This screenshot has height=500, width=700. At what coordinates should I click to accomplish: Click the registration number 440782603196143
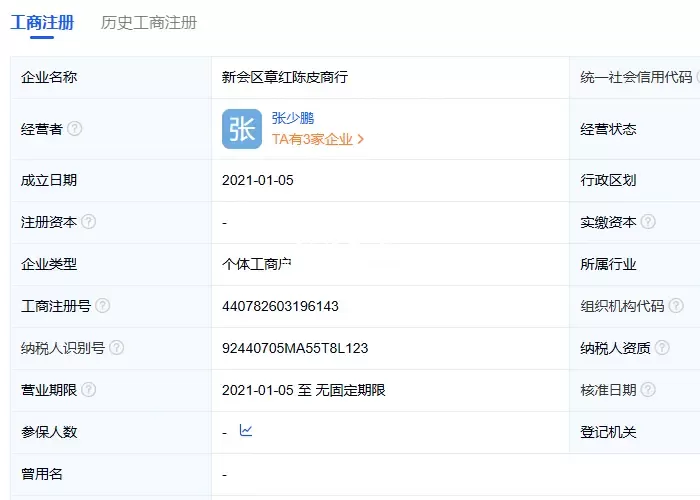click(280, 306)
